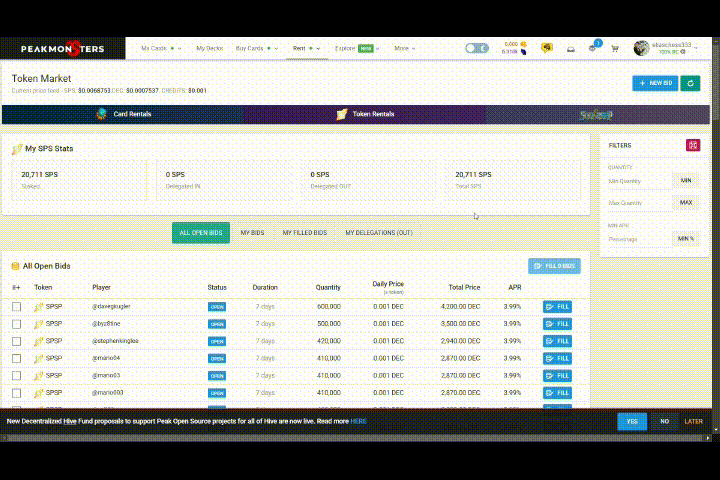
Task: Click the PeakMonsters logo
Action: 62,49
